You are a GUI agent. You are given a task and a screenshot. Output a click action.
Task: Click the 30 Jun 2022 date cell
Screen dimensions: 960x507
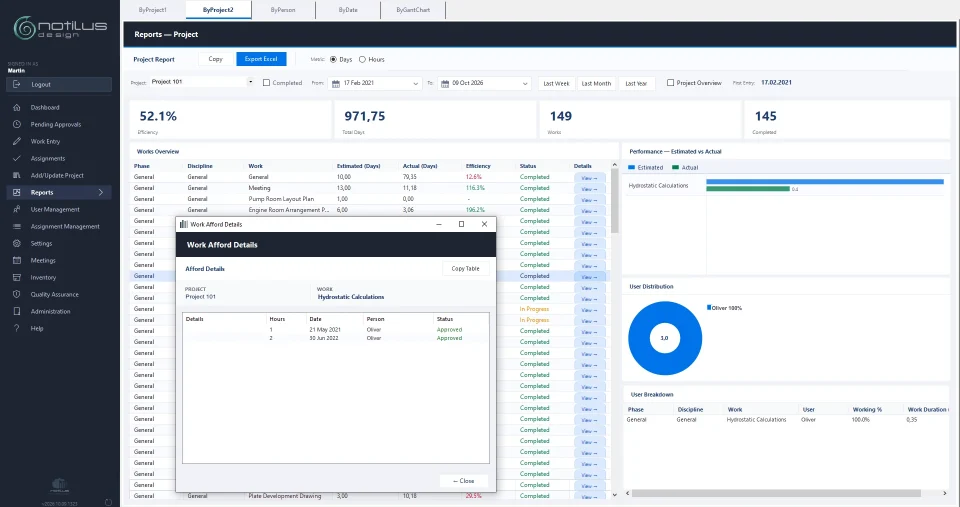323,338
